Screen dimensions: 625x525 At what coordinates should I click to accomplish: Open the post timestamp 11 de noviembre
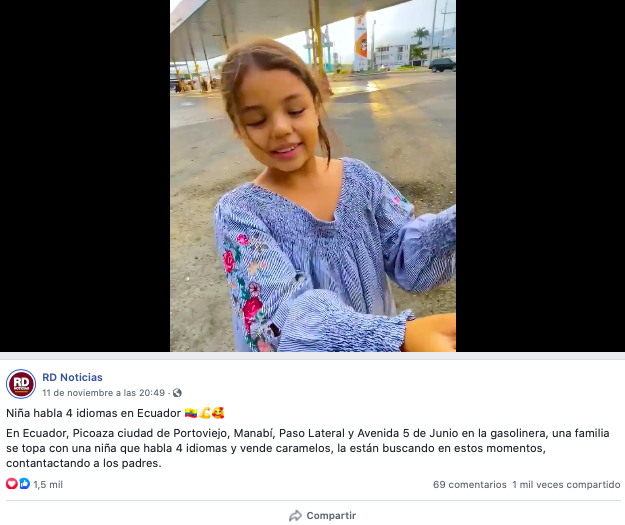(x=103, y=393)
